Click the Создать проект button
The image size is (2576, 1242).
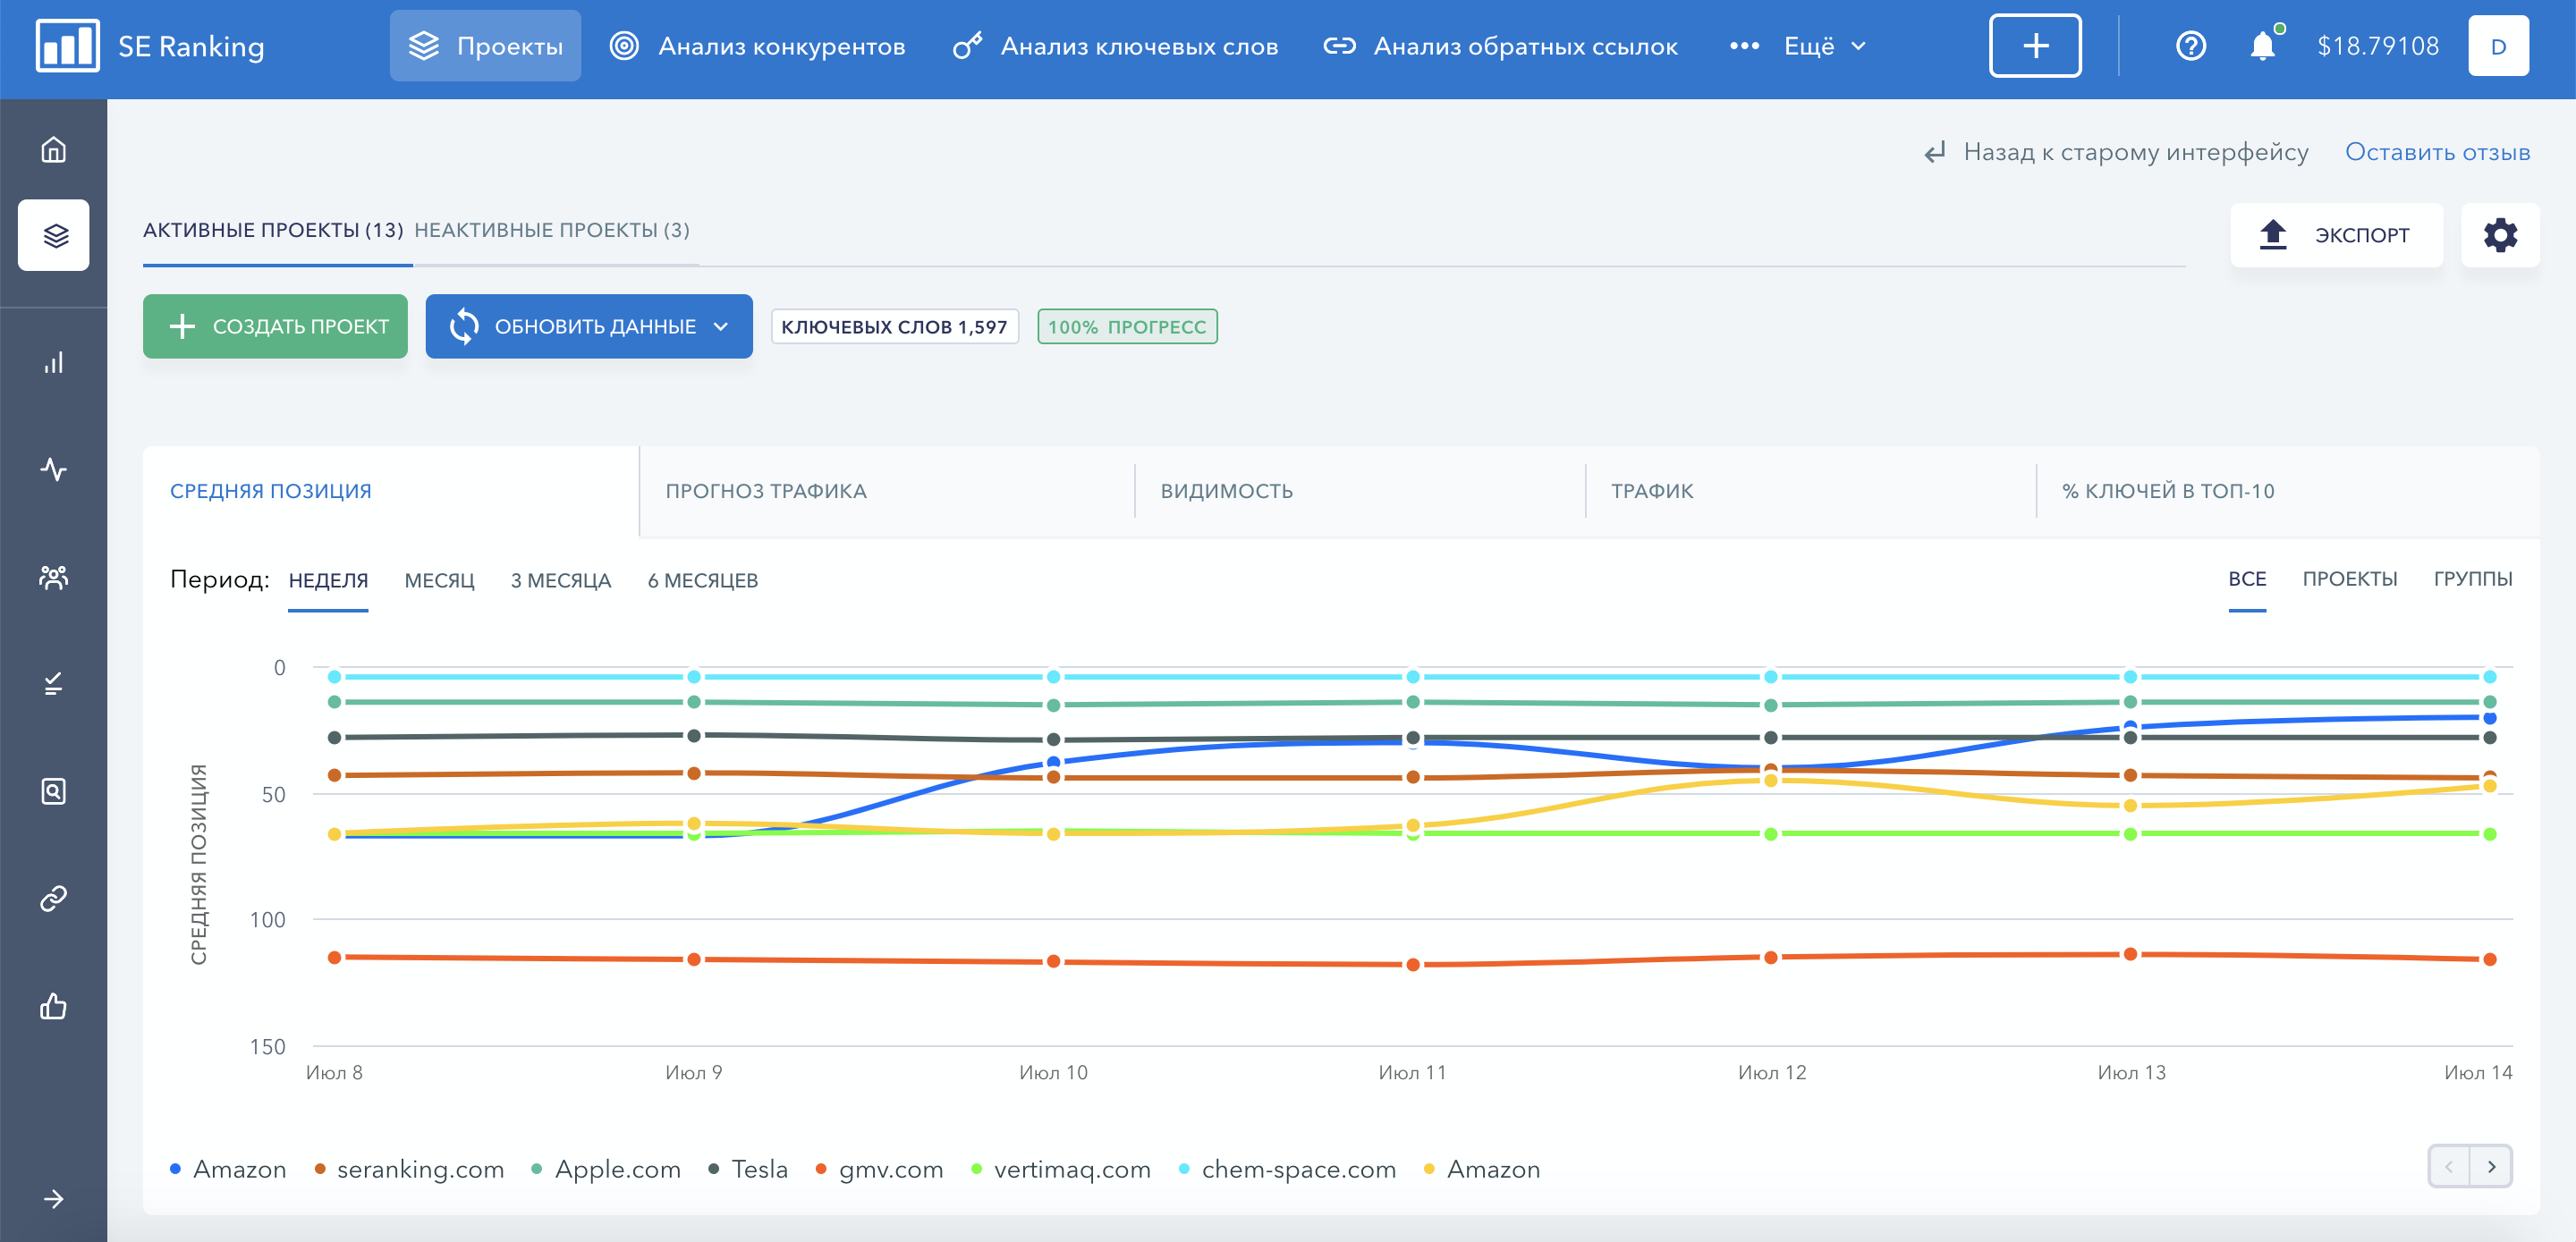point(275,327)
